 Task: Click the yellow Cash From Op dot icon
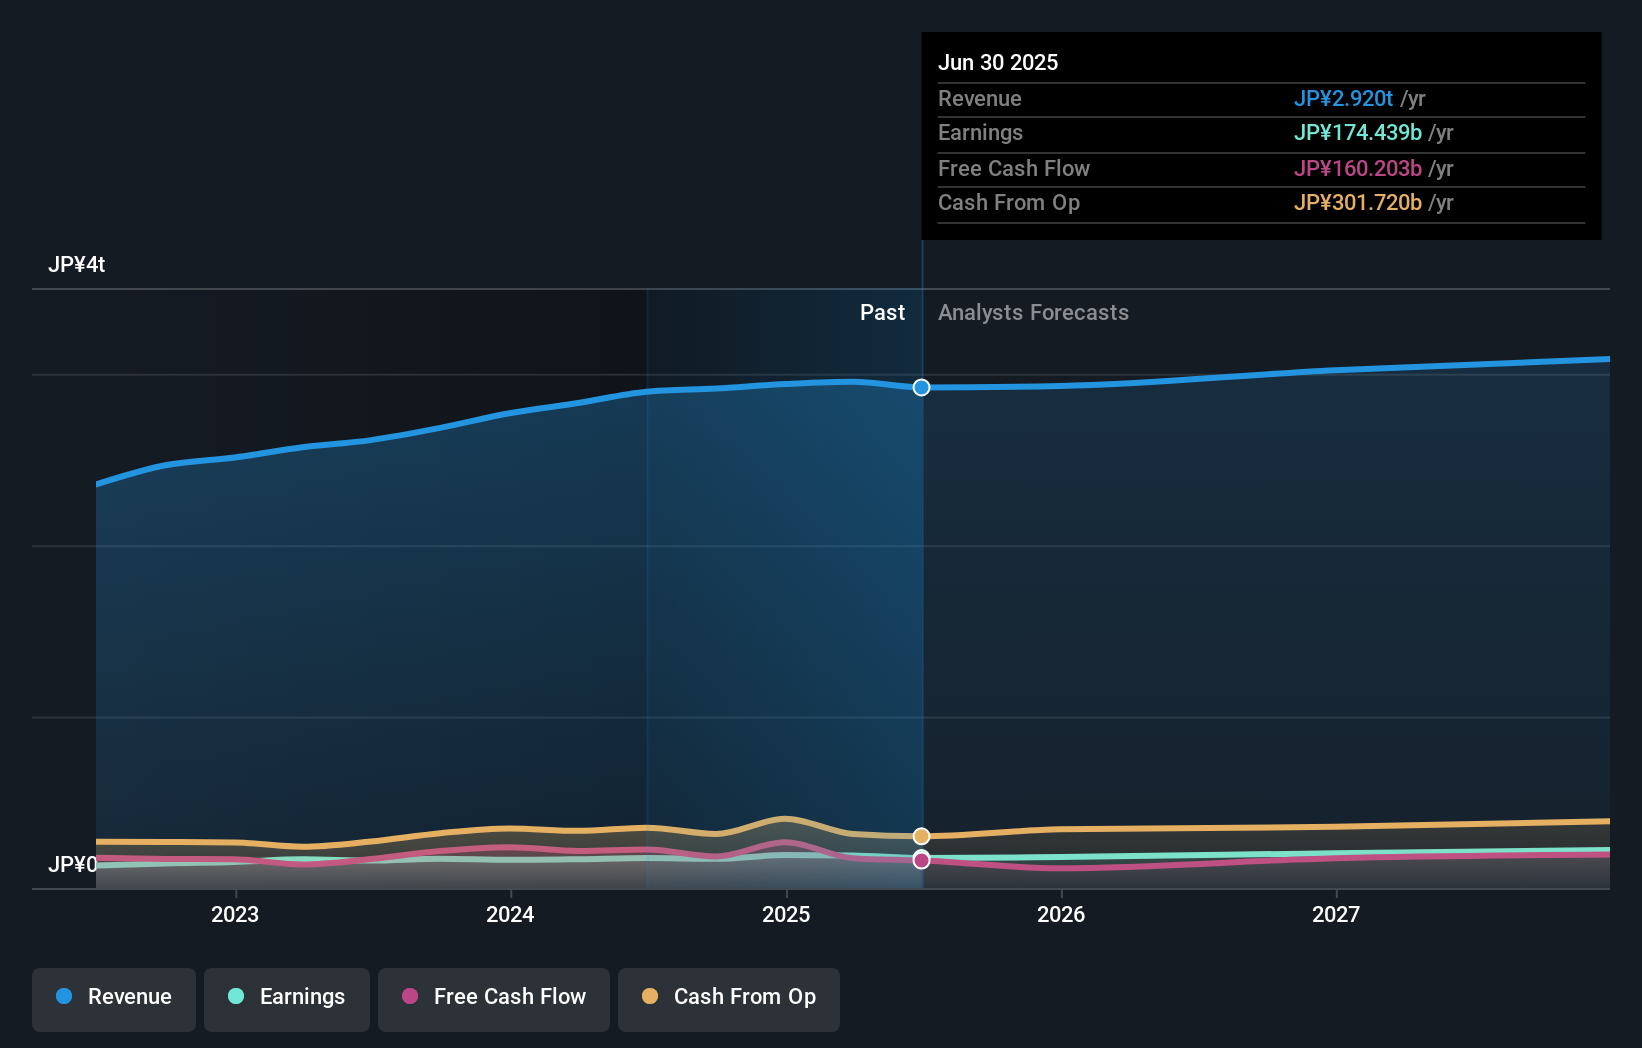[x=650, y=997]
